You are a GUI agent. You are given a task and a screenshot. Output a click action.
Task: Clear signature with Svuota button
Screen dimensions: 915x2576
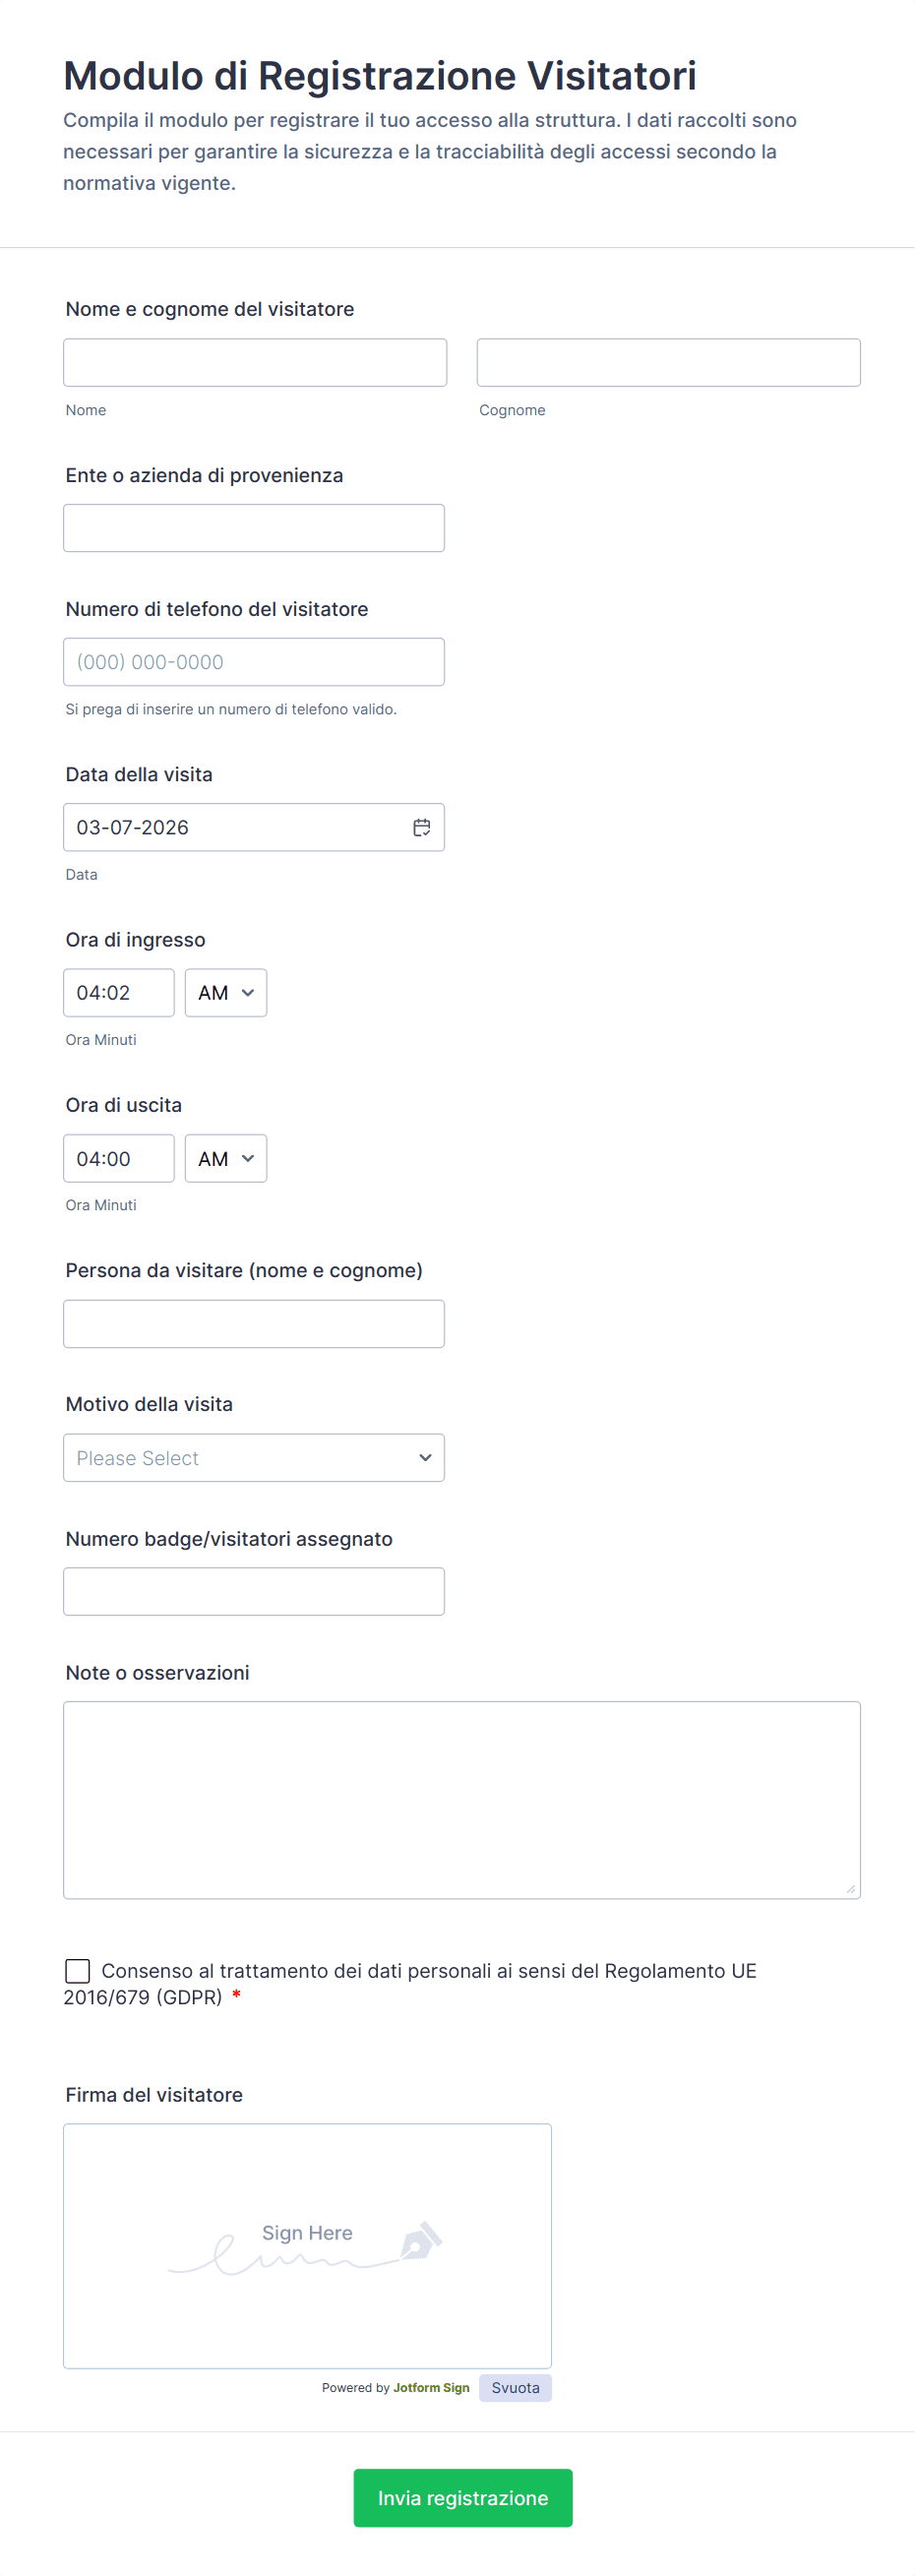click(x=515, y=2387)
